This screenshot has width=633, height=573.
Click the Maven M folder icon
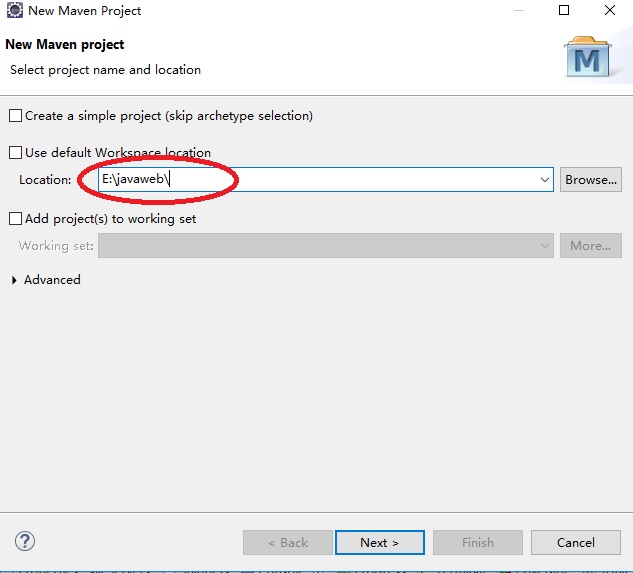(587, 57)
